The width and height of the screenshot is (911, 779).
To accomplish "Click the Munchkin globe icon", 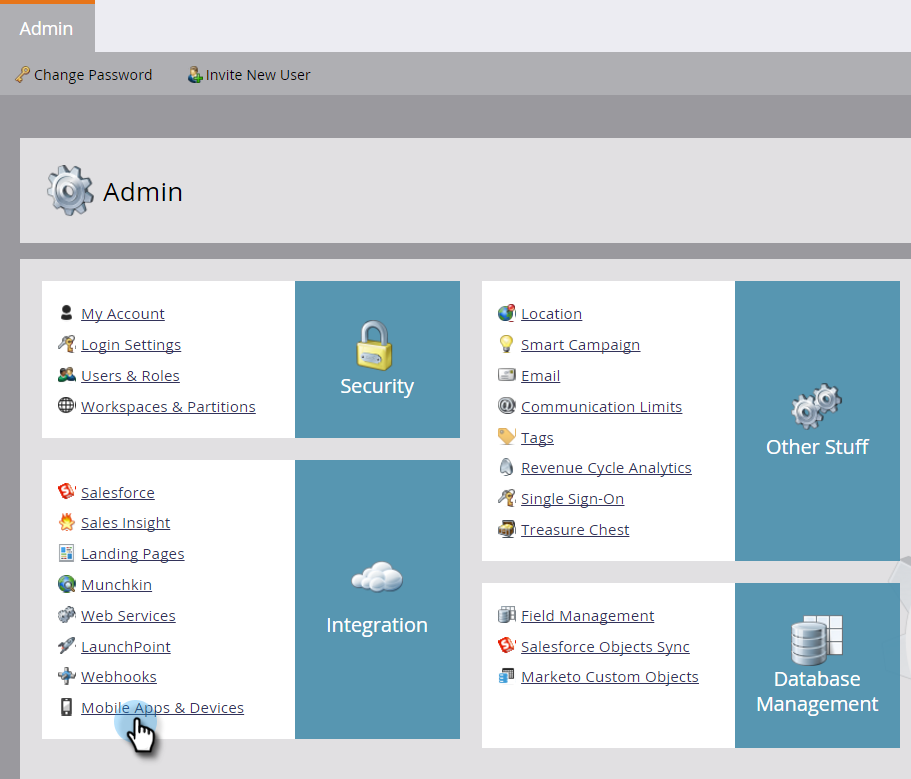I will click(67, 584).
